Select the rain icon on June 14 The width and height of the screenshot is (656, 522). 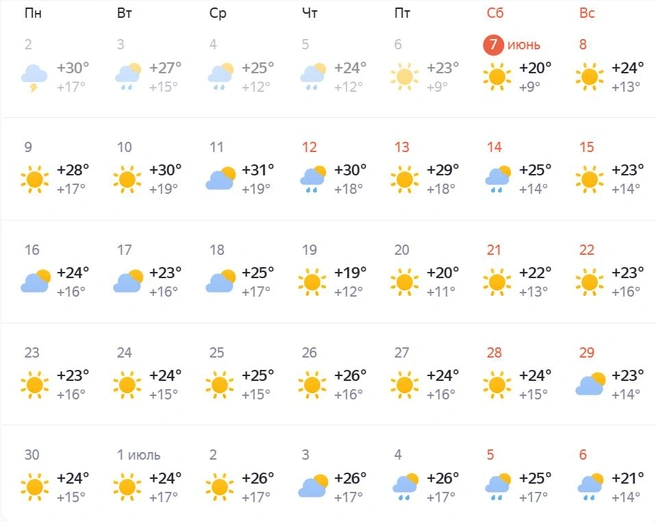point(498,179)
